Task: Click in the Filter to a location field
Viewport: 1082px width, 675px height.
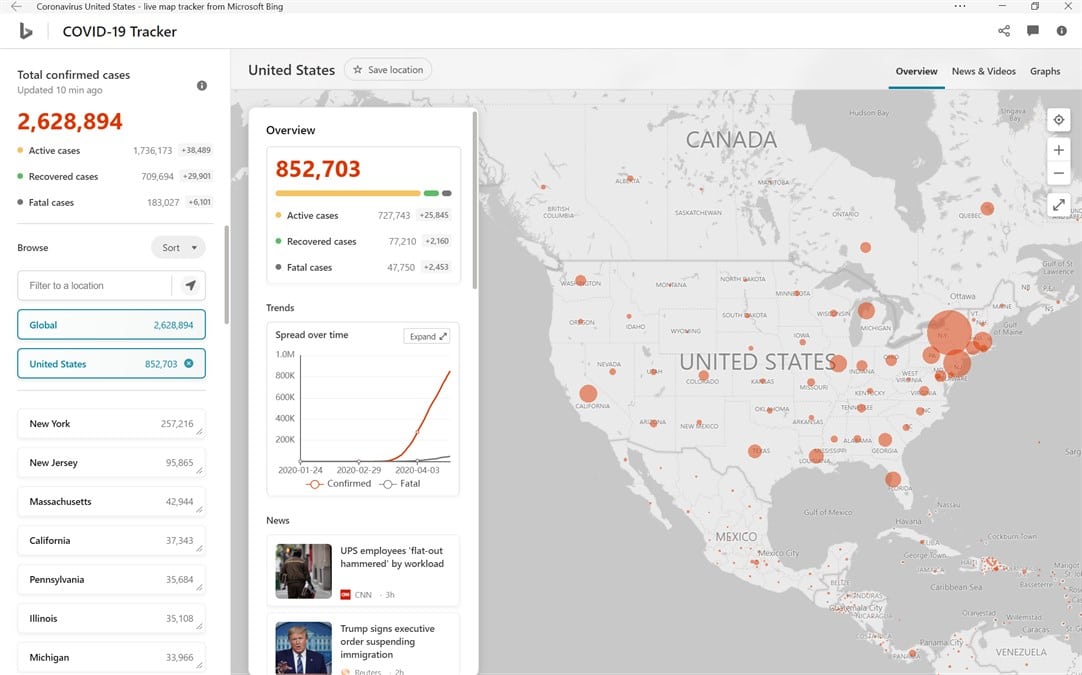Action: [x=95, y=286]
